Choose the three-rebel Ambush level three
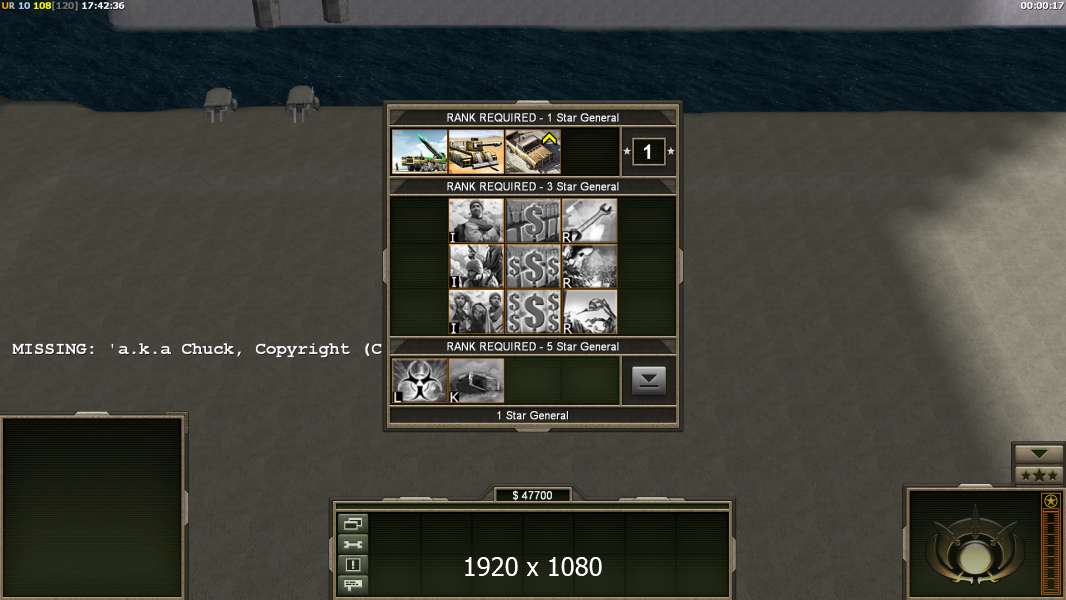The image size is (1066, 600). tap(476, 313)
